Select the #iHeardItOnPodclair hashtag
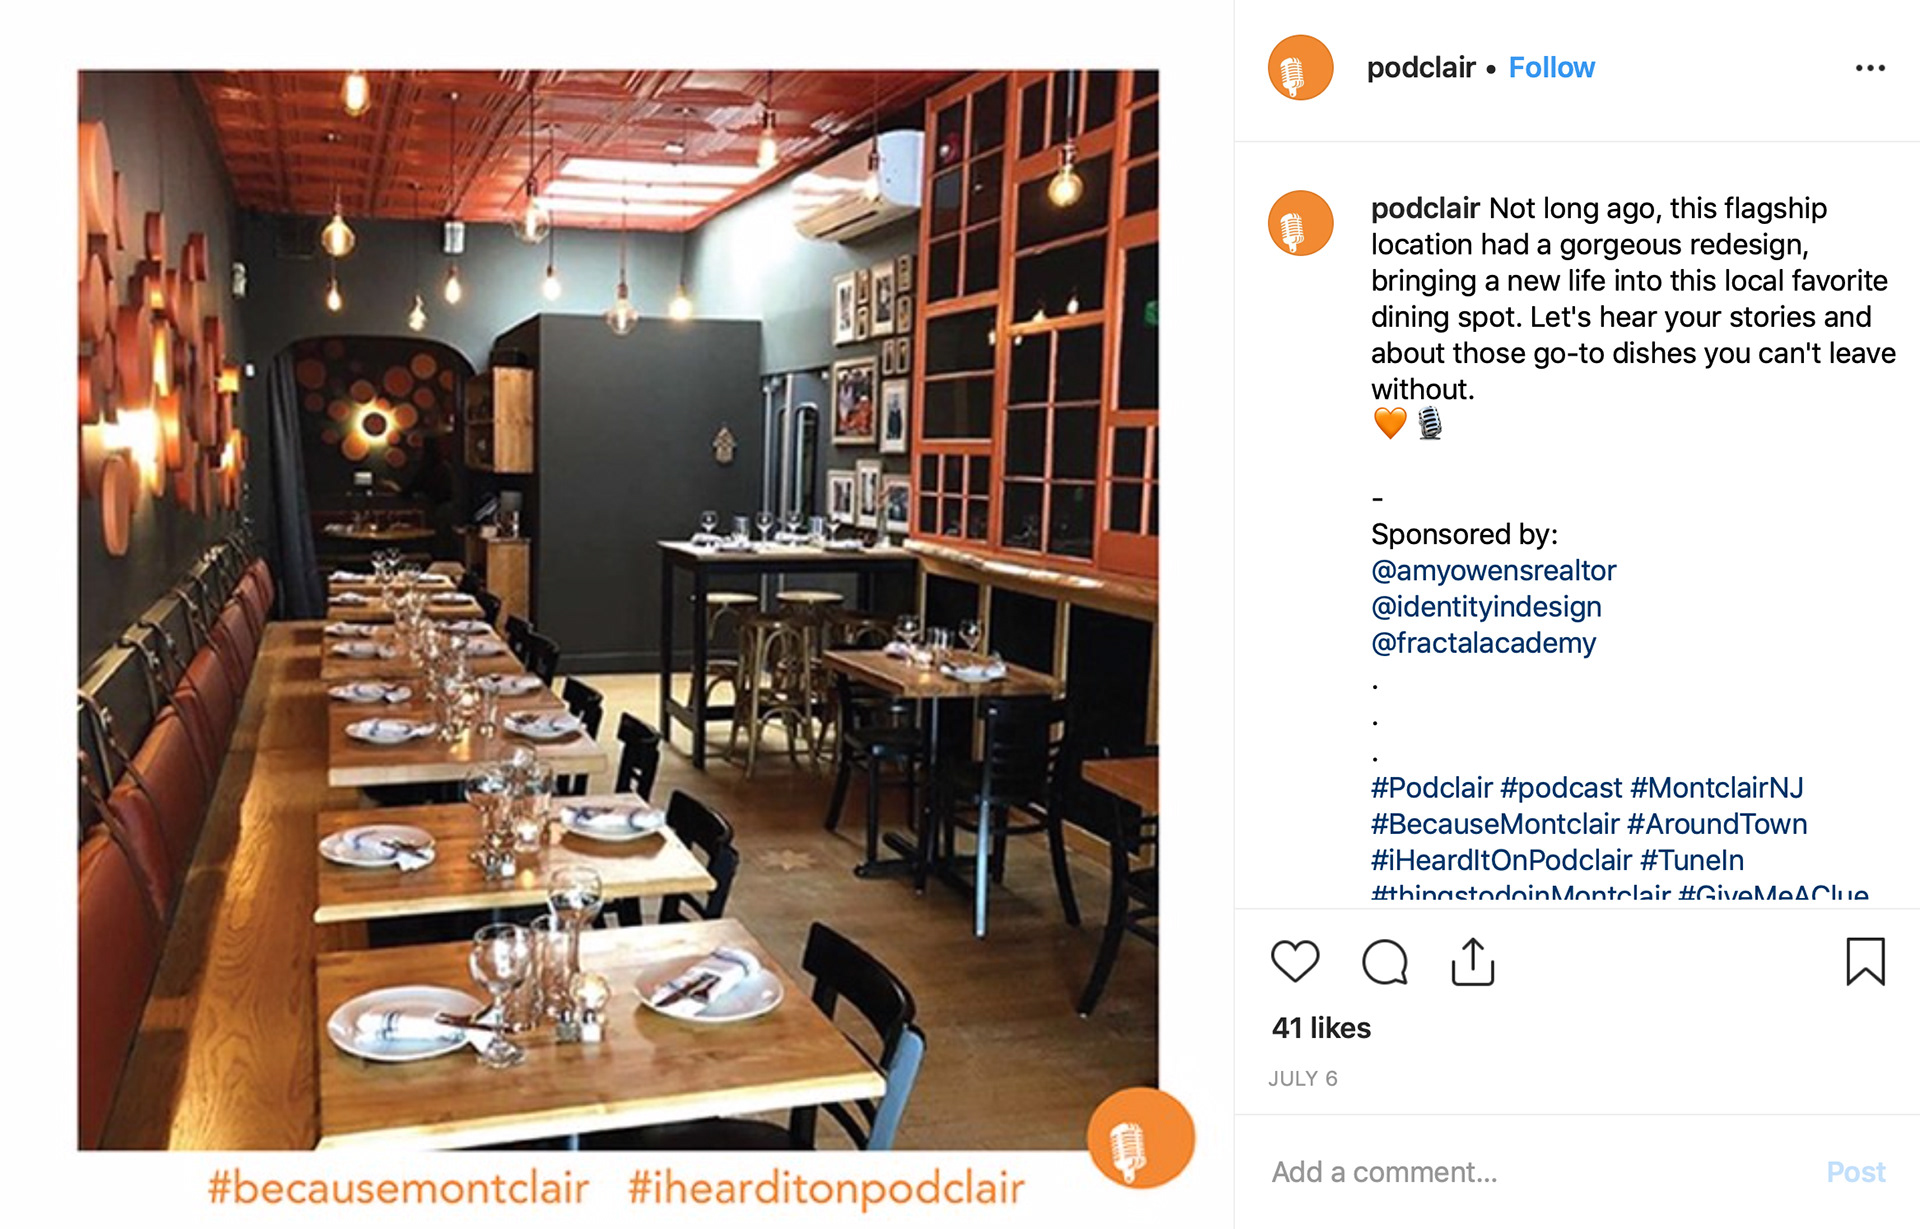 (1501, 860)
